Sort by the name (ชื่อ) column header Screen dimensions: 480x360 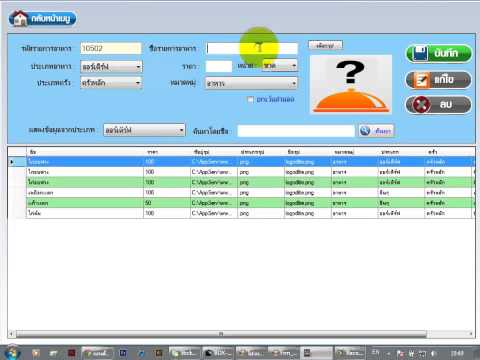[85, 152]
